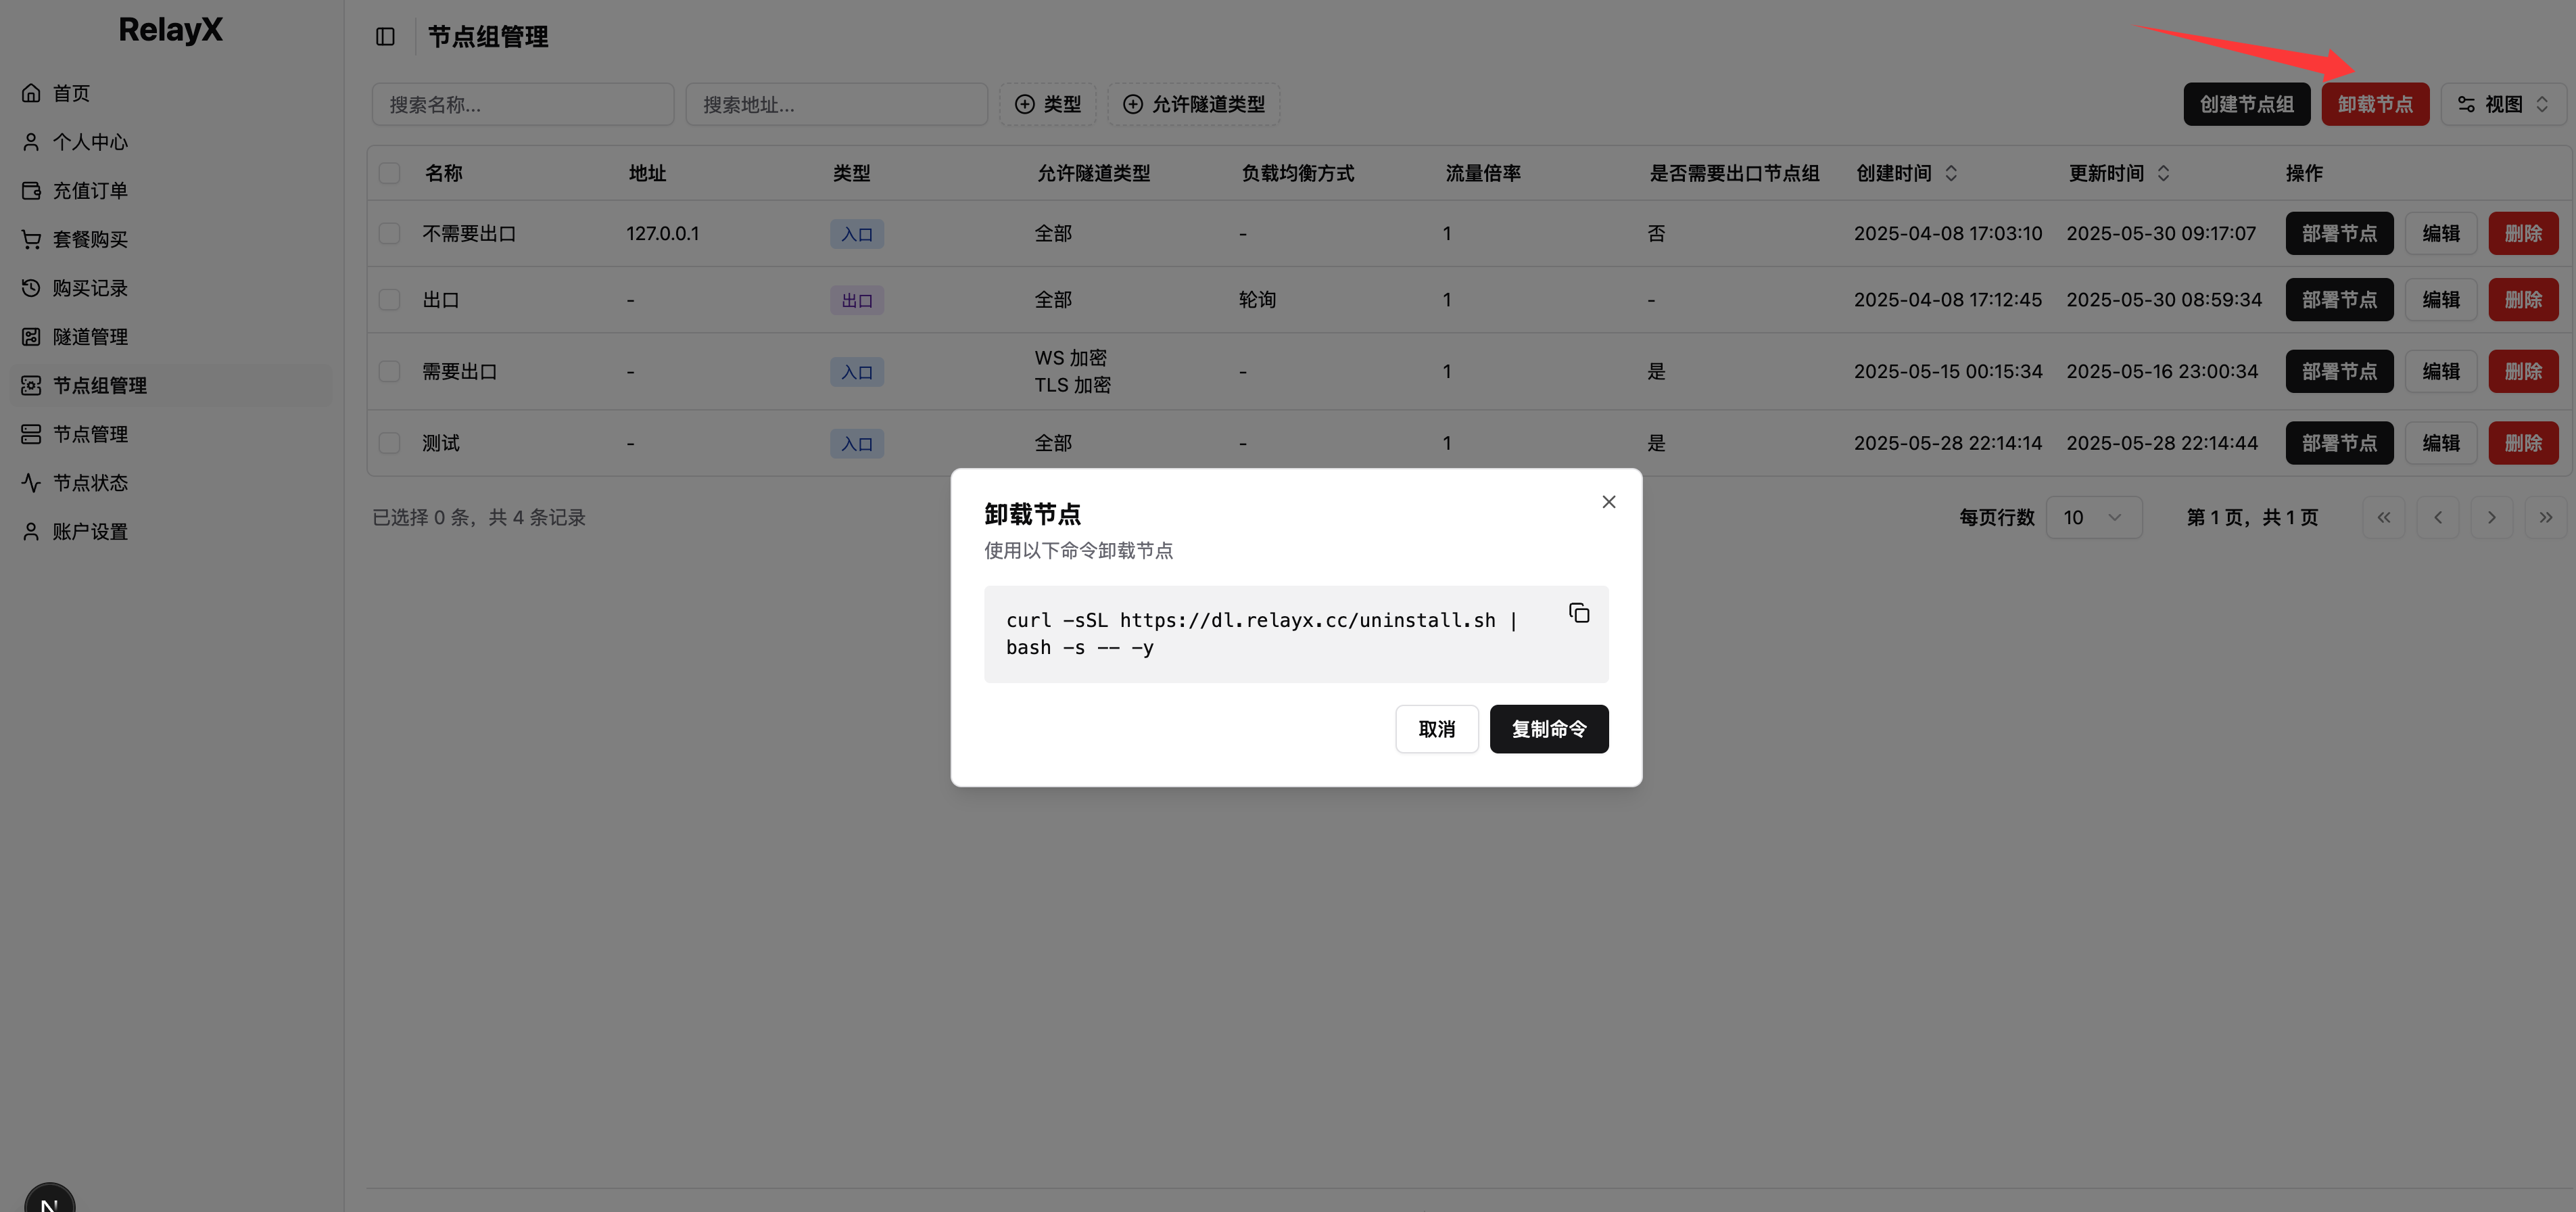This screenshot has width=2576, height=1212.
Task: Close the uninstall node dialog
Action: pos(1608,502)
